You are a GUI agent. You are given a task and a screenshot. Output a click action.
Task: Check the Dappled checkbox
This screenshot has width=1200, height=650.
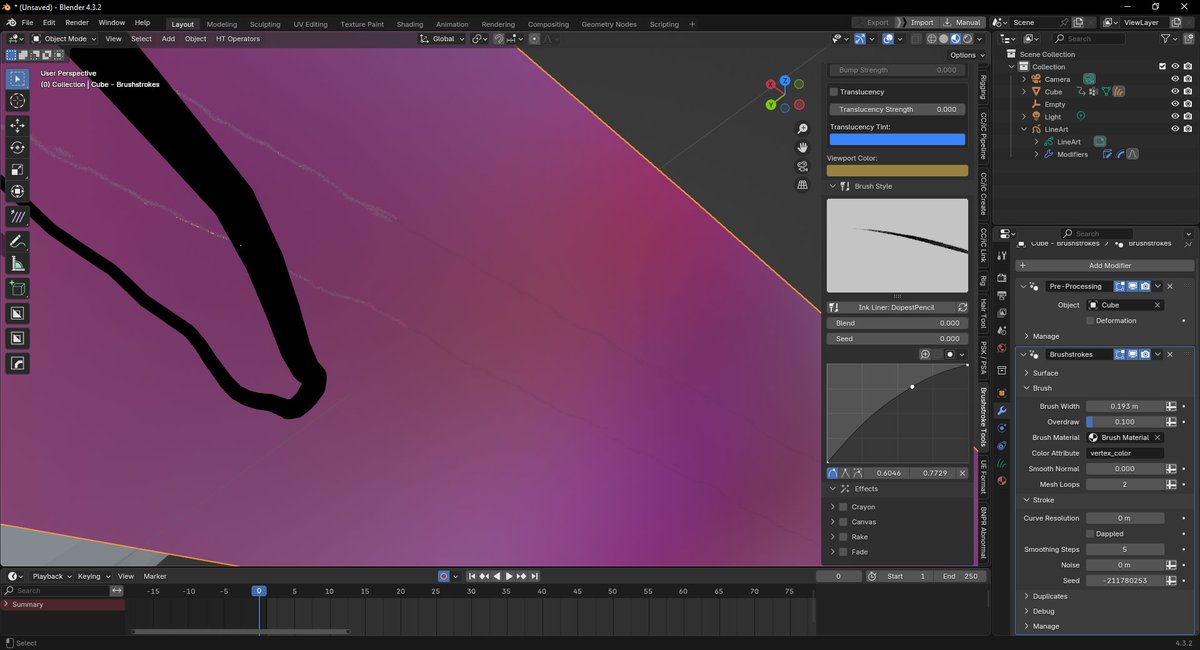point(1090,534)
